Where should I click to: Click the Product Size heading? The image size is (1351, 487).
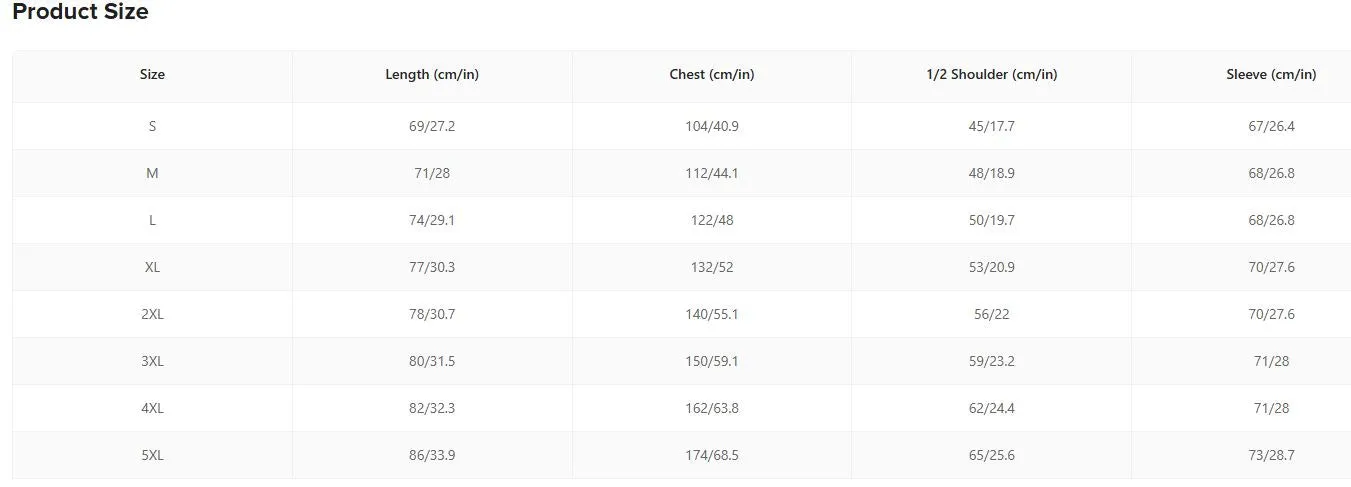[80, 12]
